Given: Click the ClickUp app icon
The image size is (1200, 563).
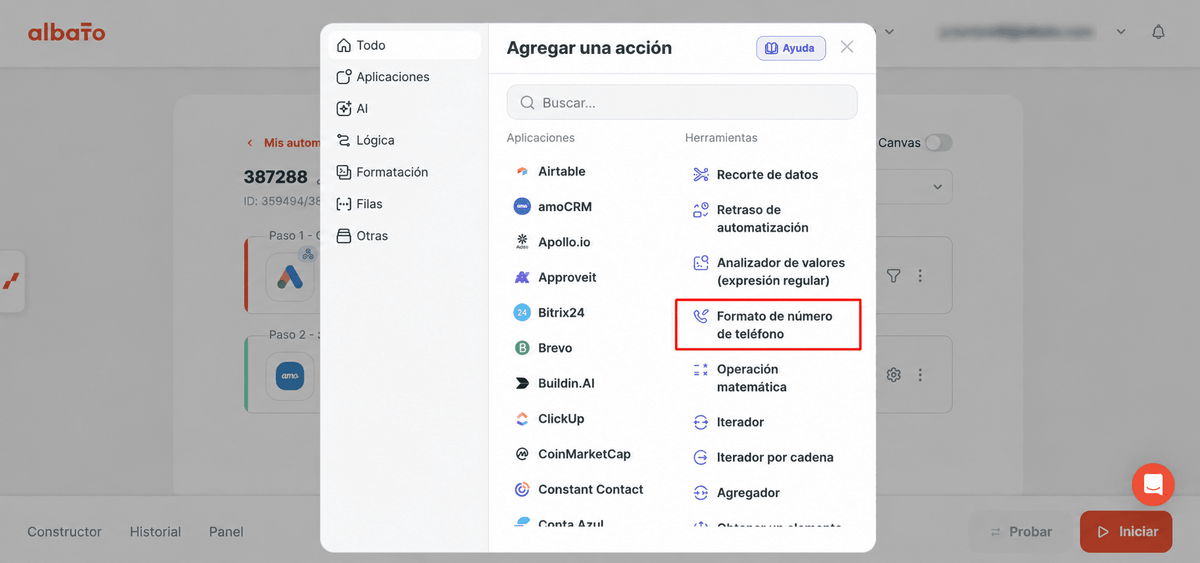Looking at the screenshot, I should coord(522,419).
